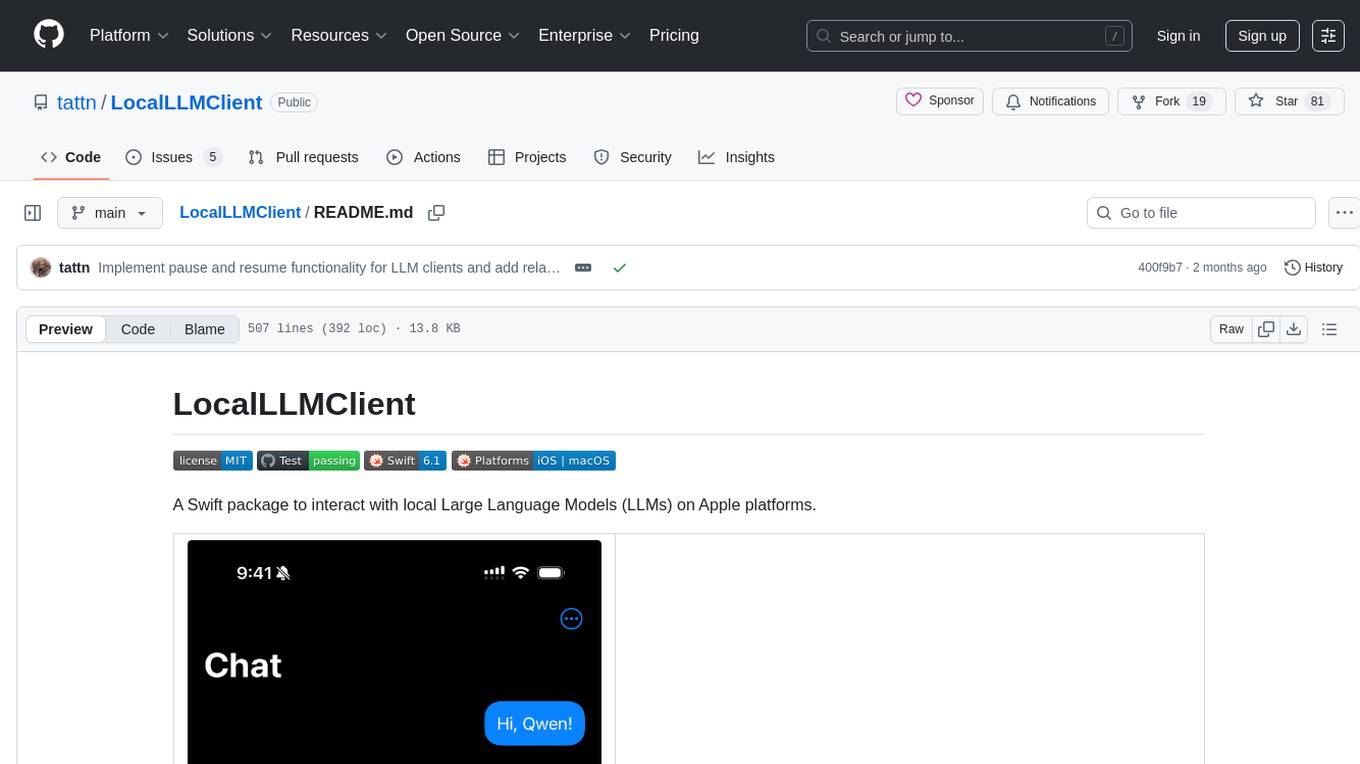This screenshot has width=1360, height=764.
Task: Click the Swift 6.1 badge
Action: tap(405, 460)
